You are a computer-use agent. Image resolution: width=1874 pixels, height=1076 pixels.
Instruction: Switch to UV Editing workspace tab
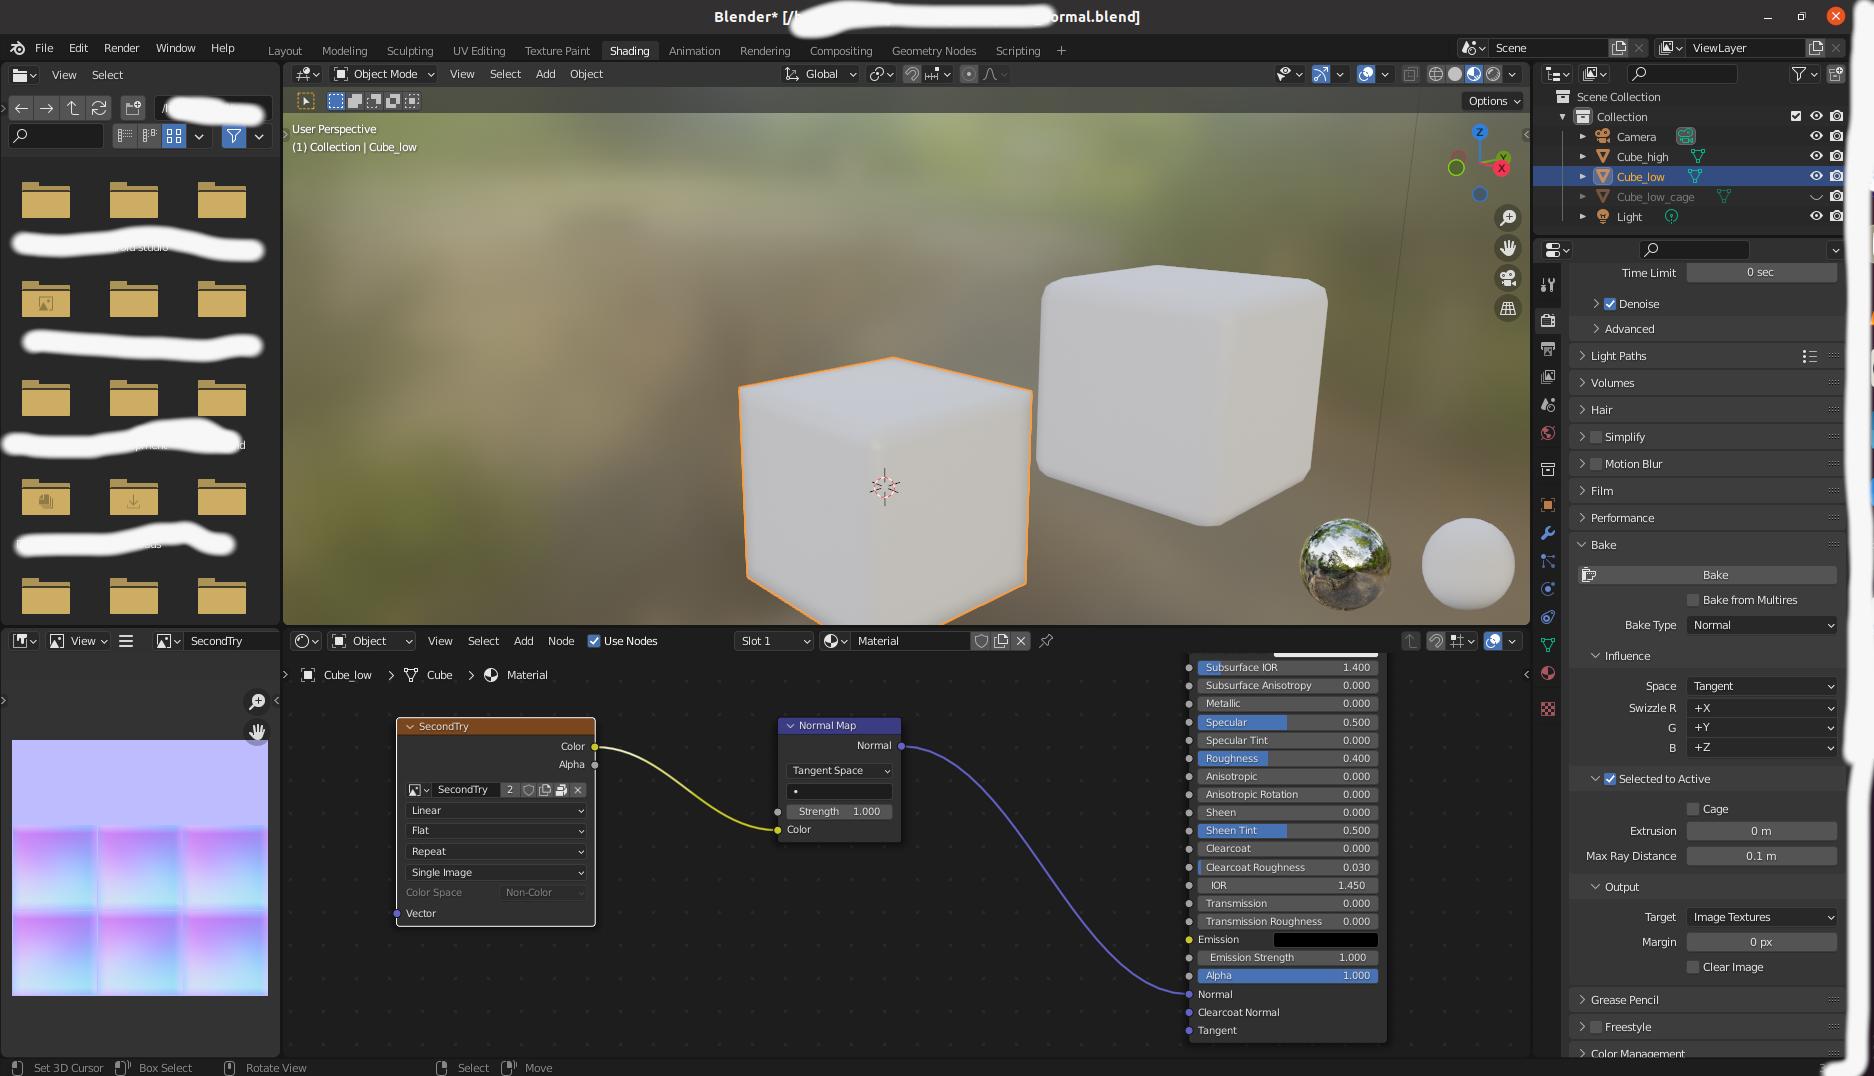(x=479, y=51)
